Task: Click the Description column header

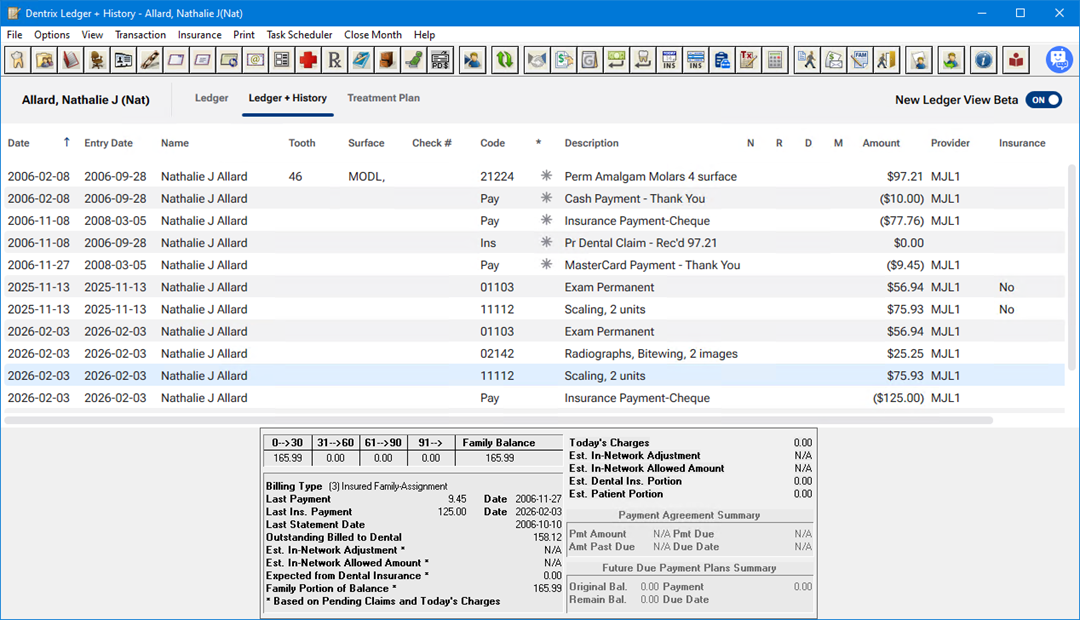Action: coord(591,143)
